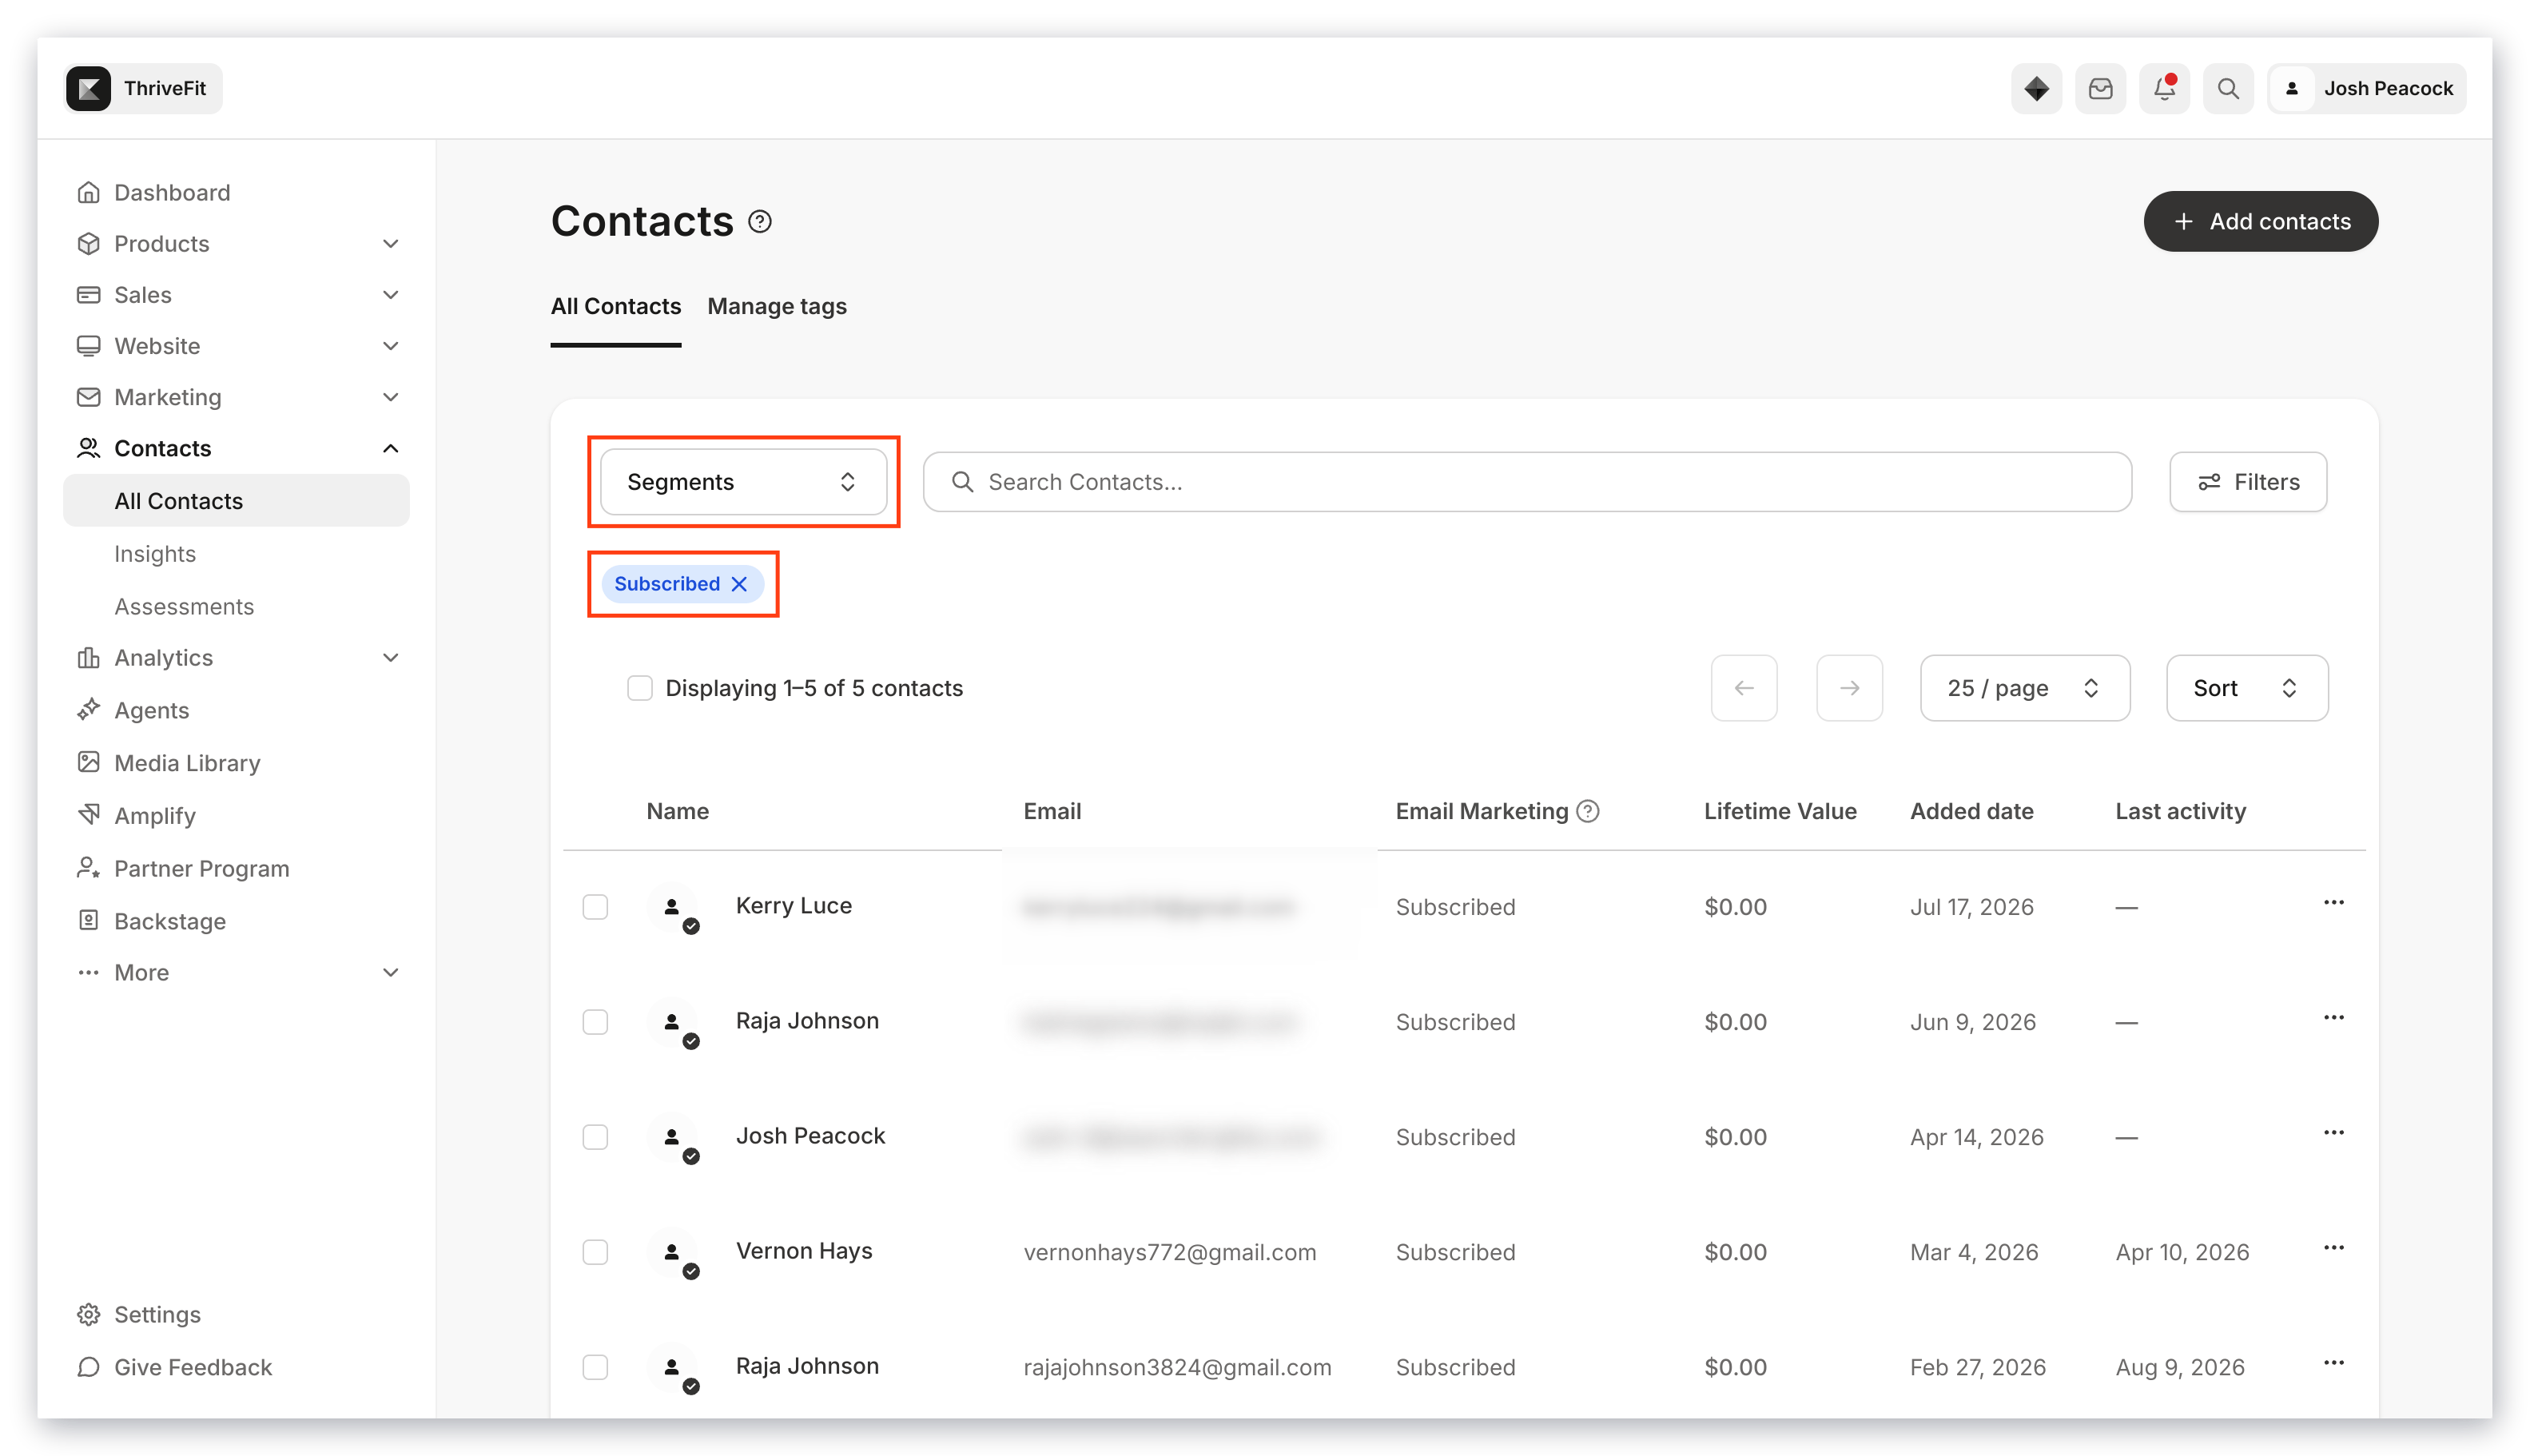Open the diamond upgrade icon in header

pos(2036,89)
